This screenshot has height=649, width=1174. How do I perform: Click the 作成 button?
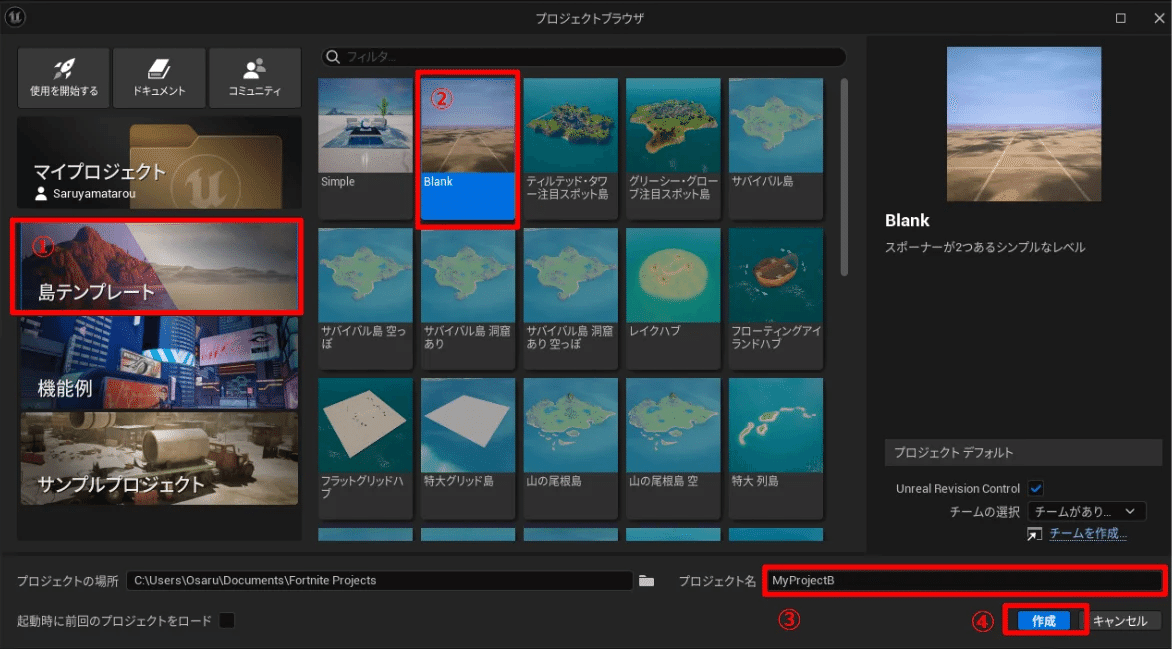click(x=1044, y=621)
